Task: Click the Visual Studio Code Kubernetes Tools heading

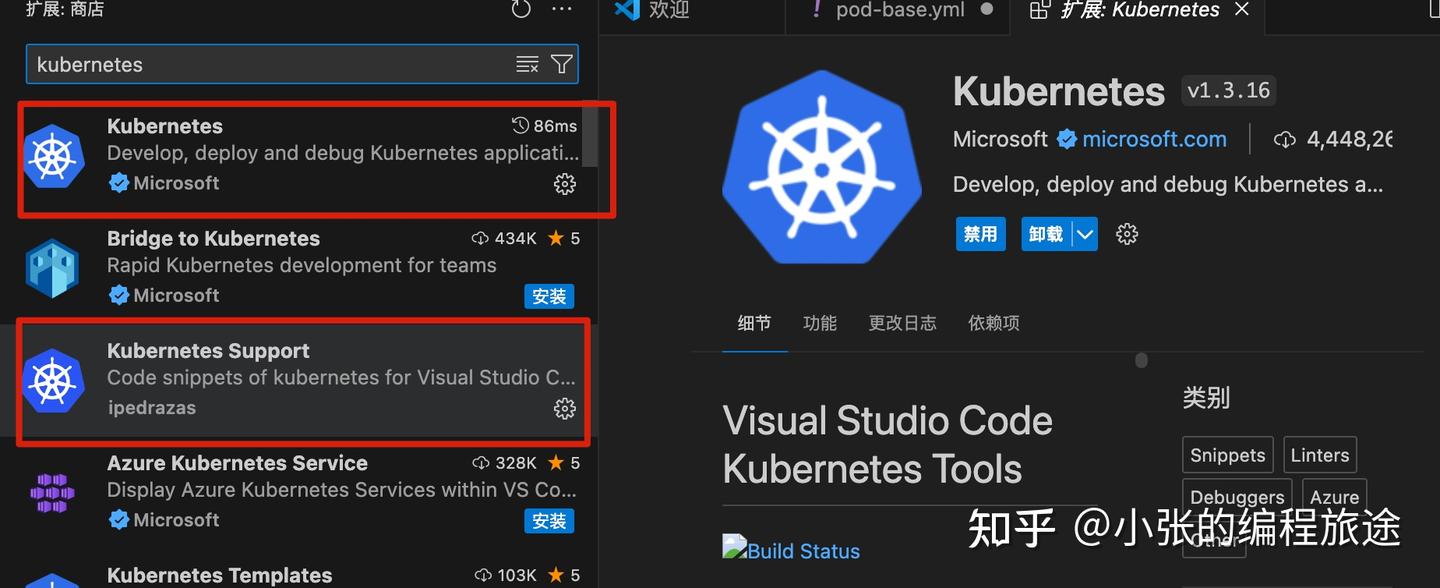Action: pyautogui.click(x=887, y=444)
